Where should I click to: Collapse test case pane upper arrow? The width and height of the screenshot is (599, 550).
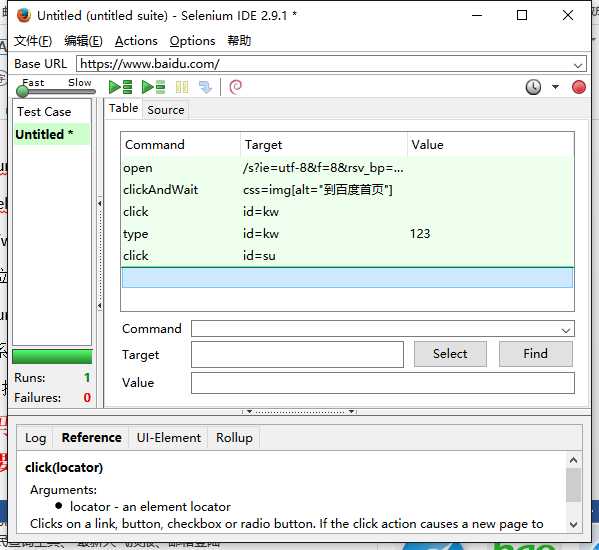click(100, 204)
